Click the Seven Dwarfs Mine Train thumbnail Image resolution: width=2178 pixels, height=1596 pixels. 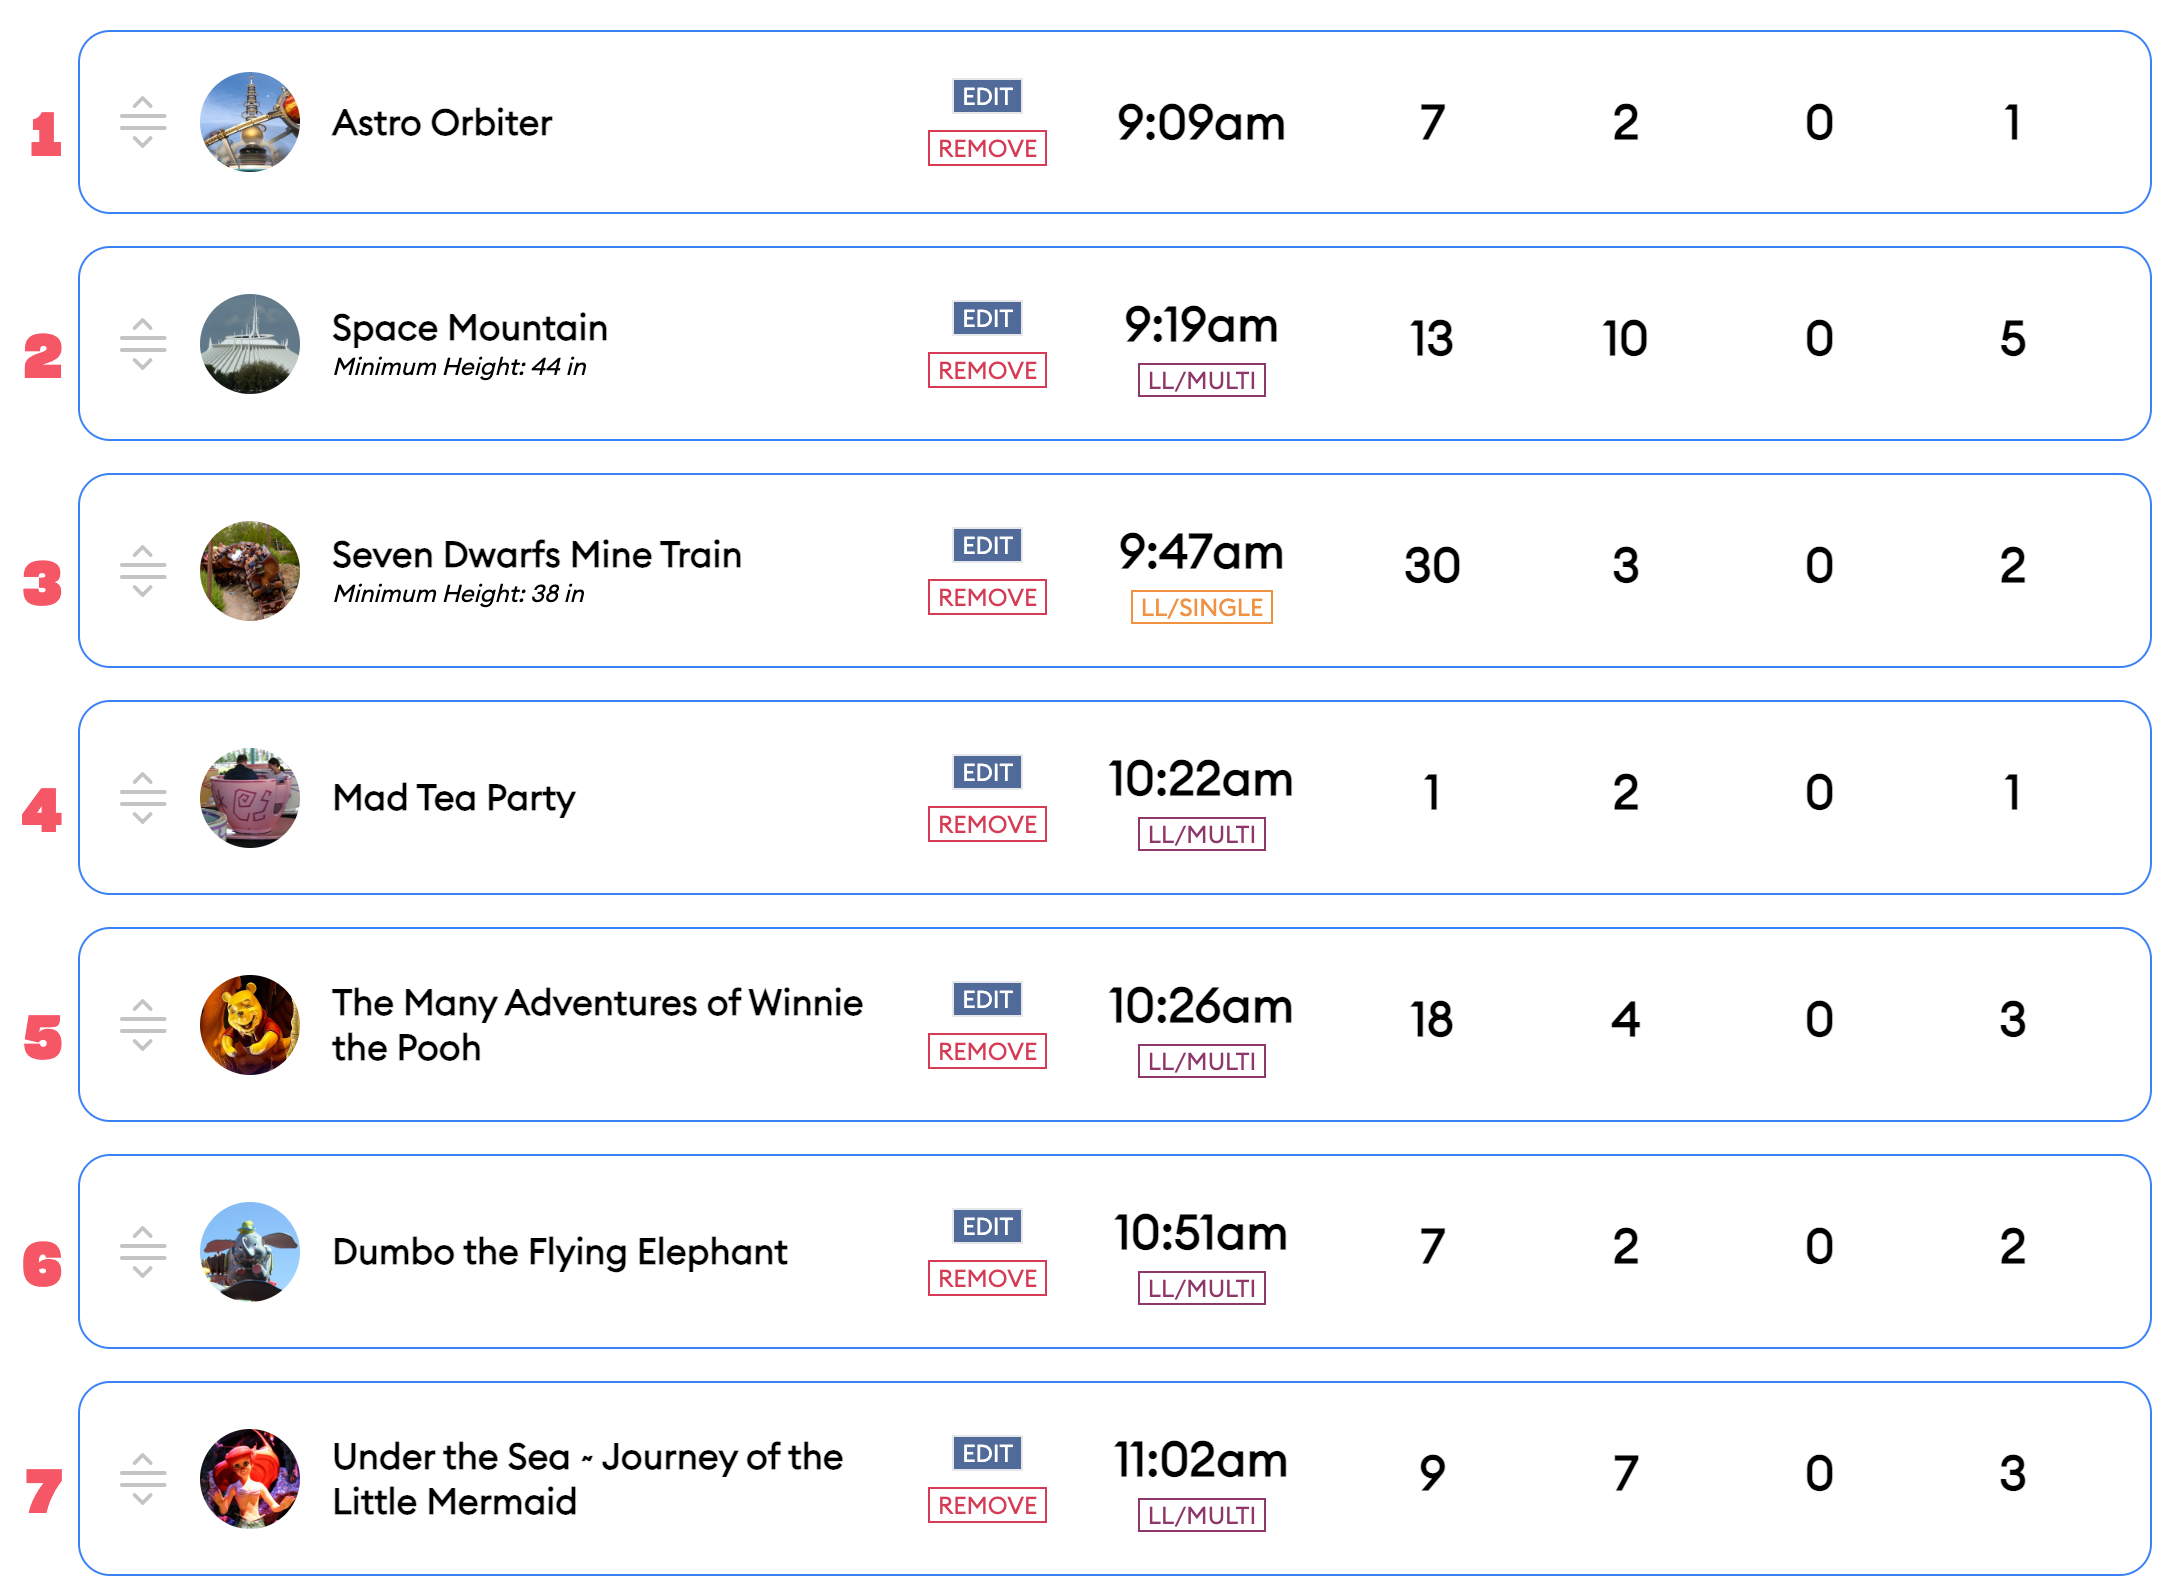(250, 571)
